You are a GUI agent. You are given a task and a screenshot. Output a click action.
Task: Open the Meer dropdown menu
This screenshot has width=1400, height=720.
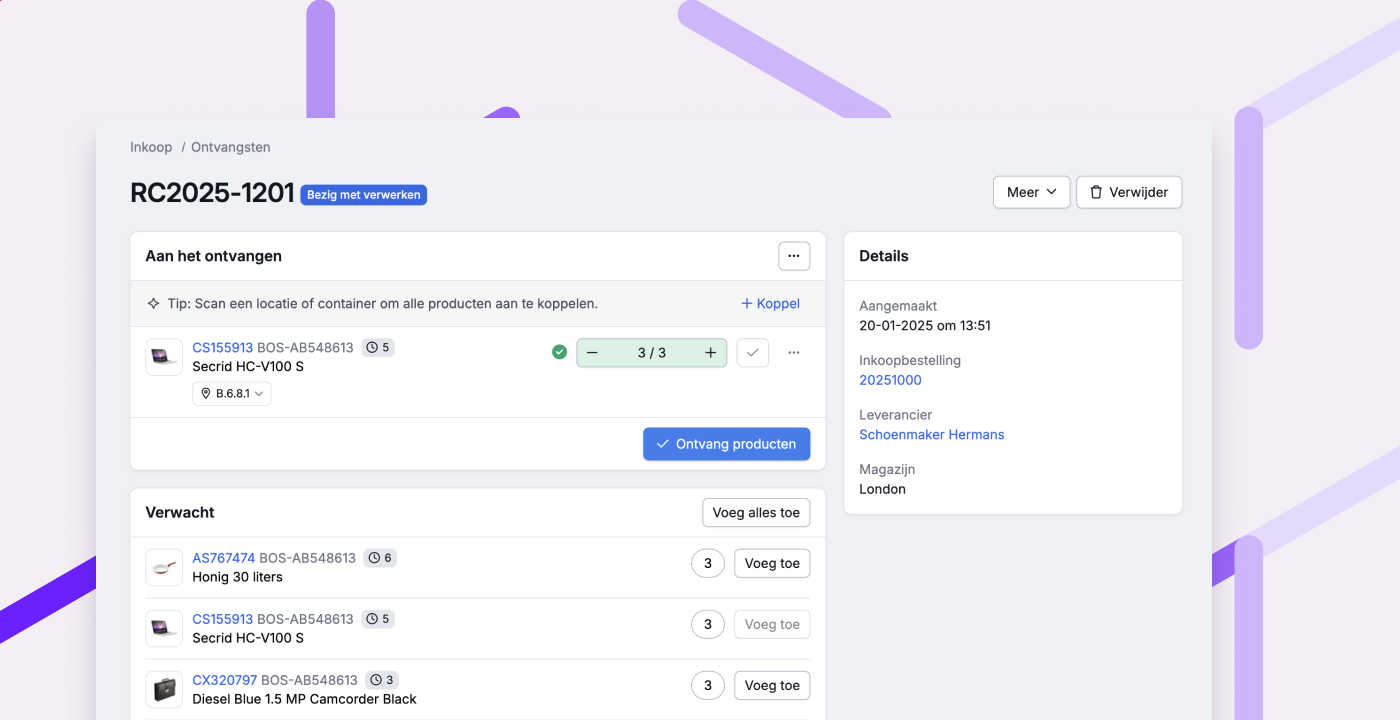1031,192
